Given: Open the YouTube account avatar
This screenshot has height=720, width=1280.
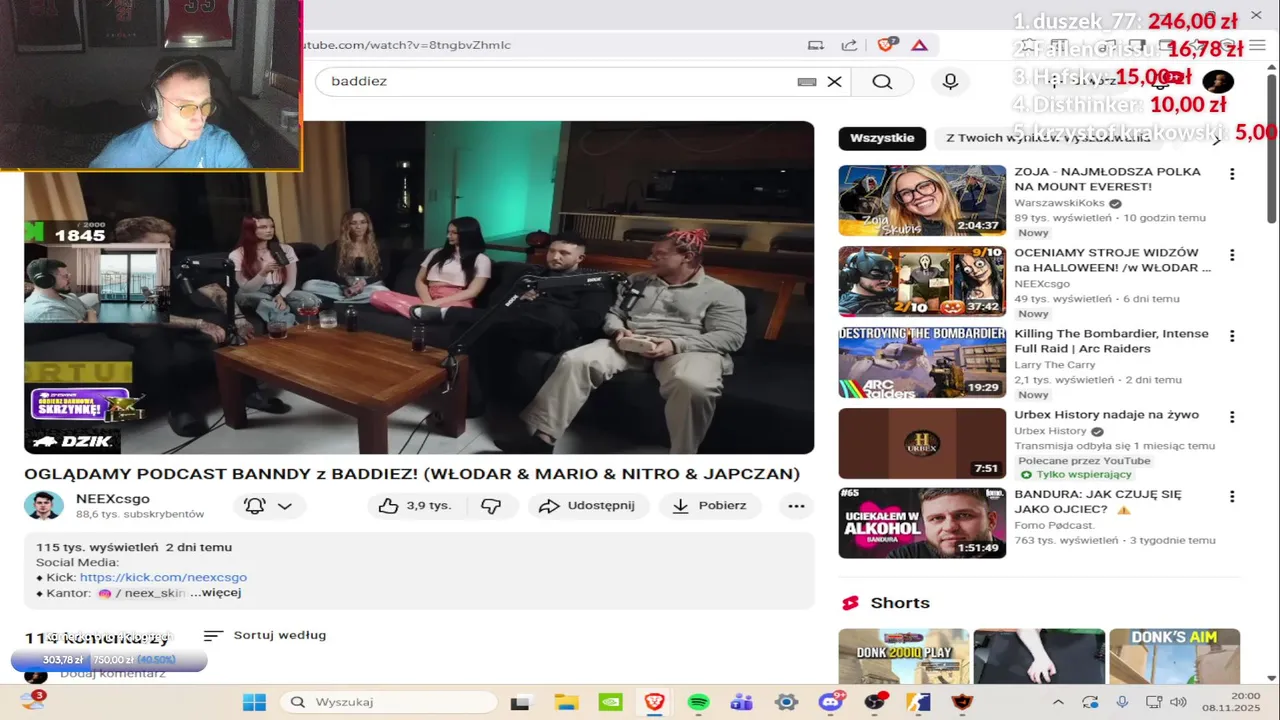Looking at the screenshot, I should [1218, 81].
